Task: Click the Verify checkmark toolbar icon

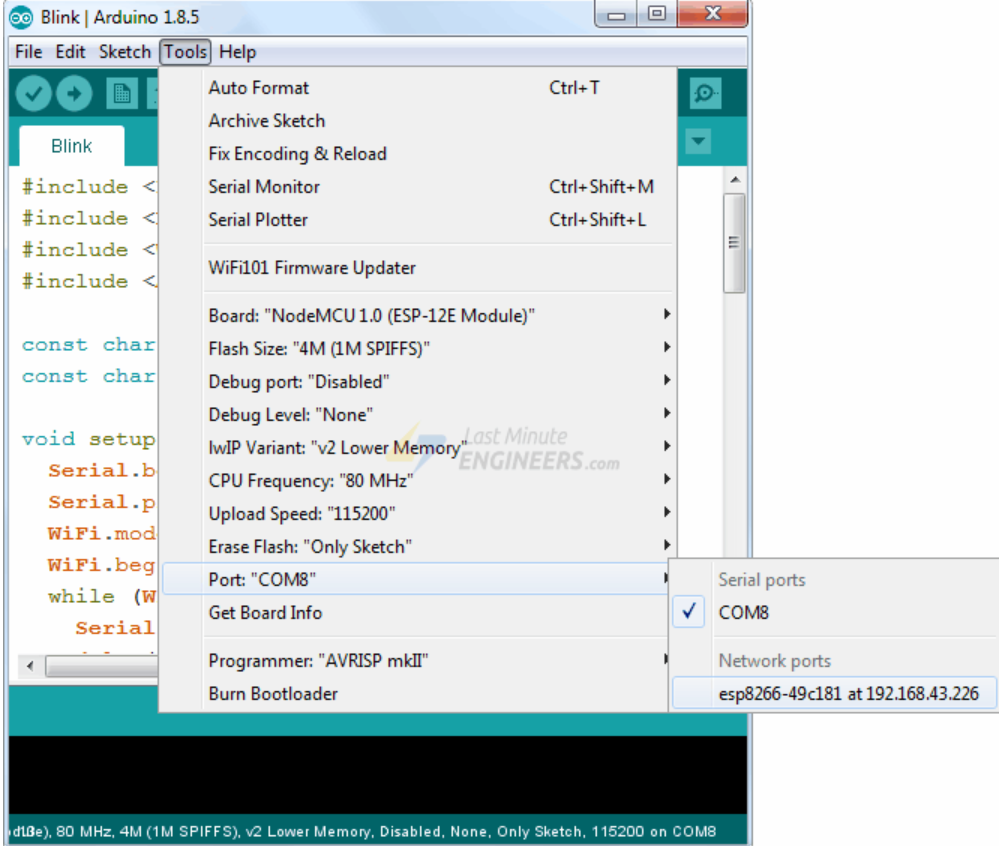Action: coord(33,94)
